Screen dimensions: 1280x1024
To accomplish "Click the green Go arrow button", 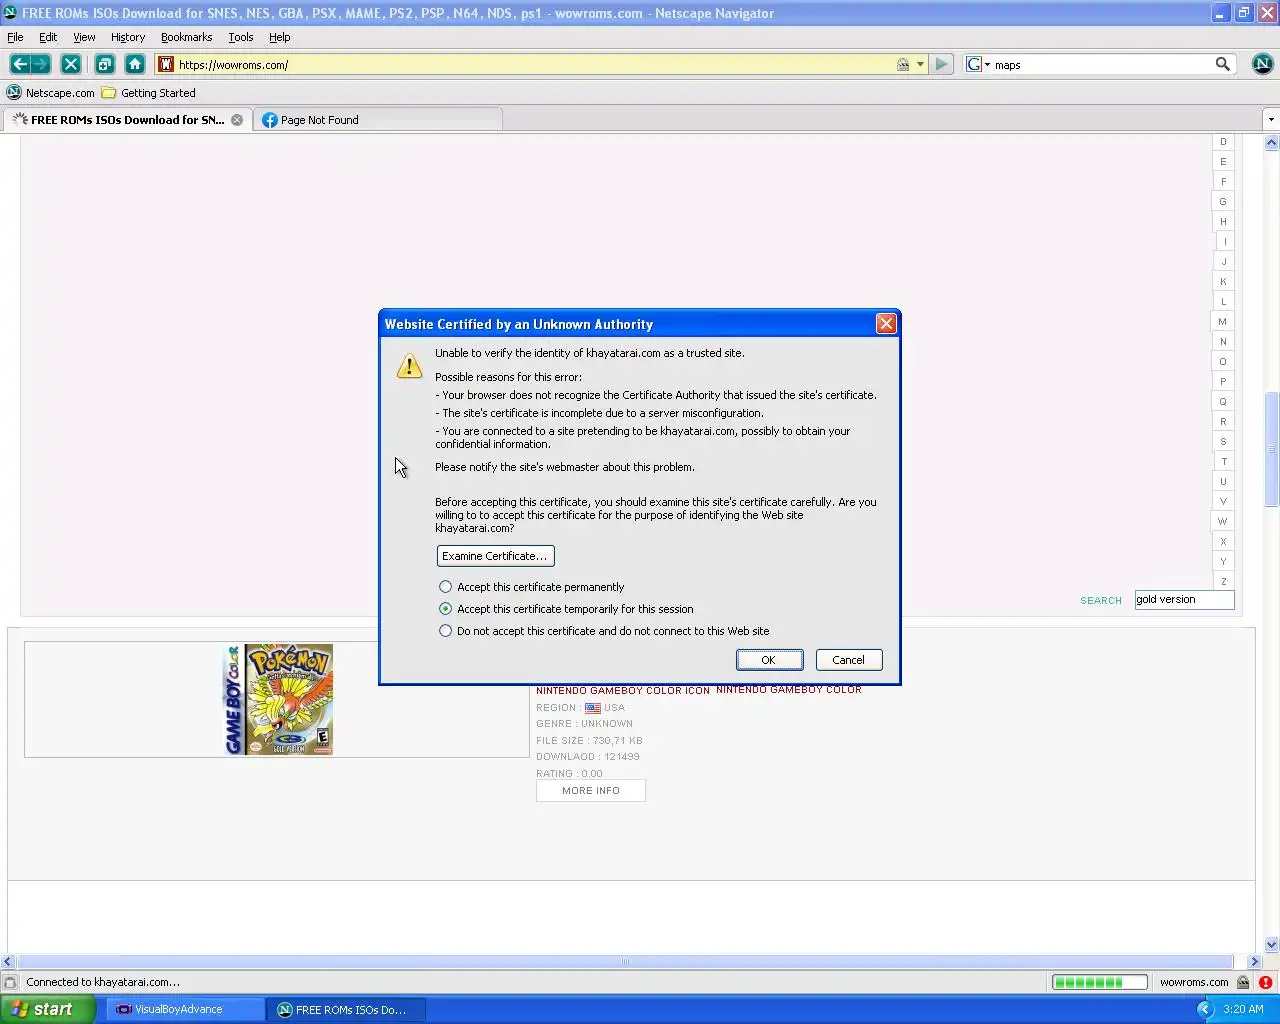I will pyautogui.click(x=941, y=64).
